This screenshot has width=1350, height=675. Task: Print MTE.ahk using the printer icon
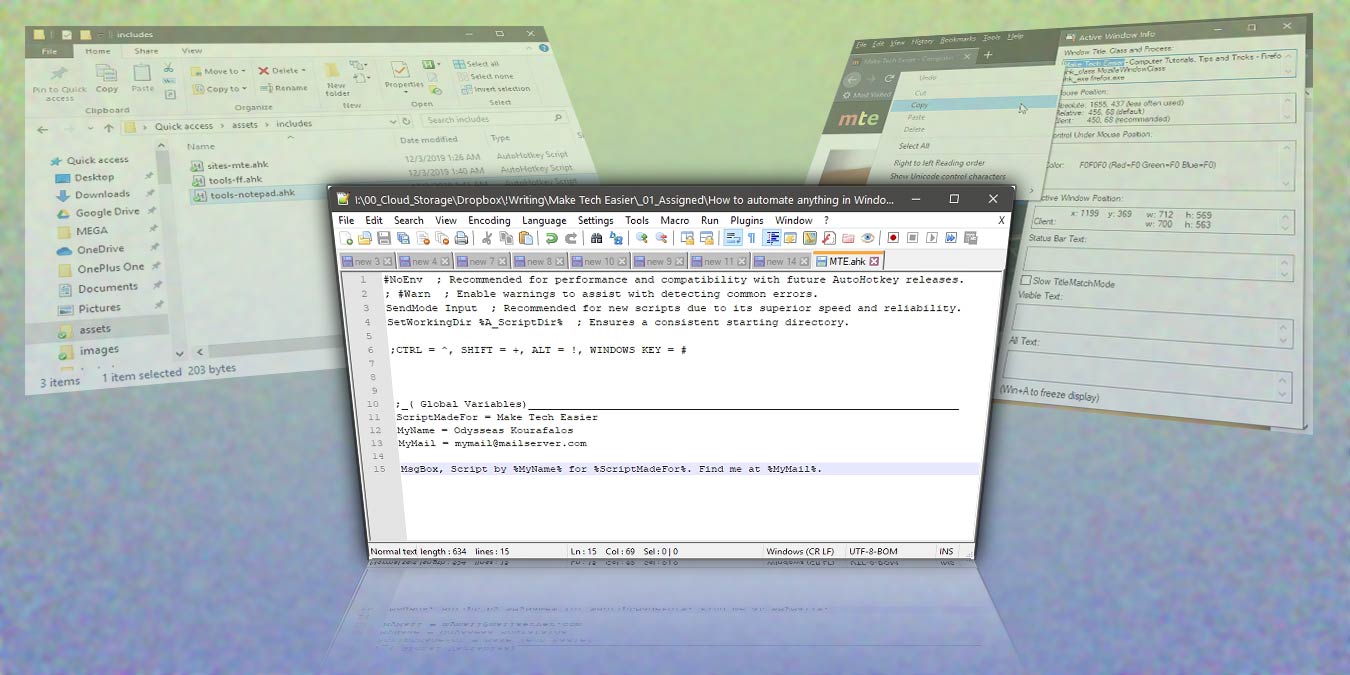(x=461, y=238)
